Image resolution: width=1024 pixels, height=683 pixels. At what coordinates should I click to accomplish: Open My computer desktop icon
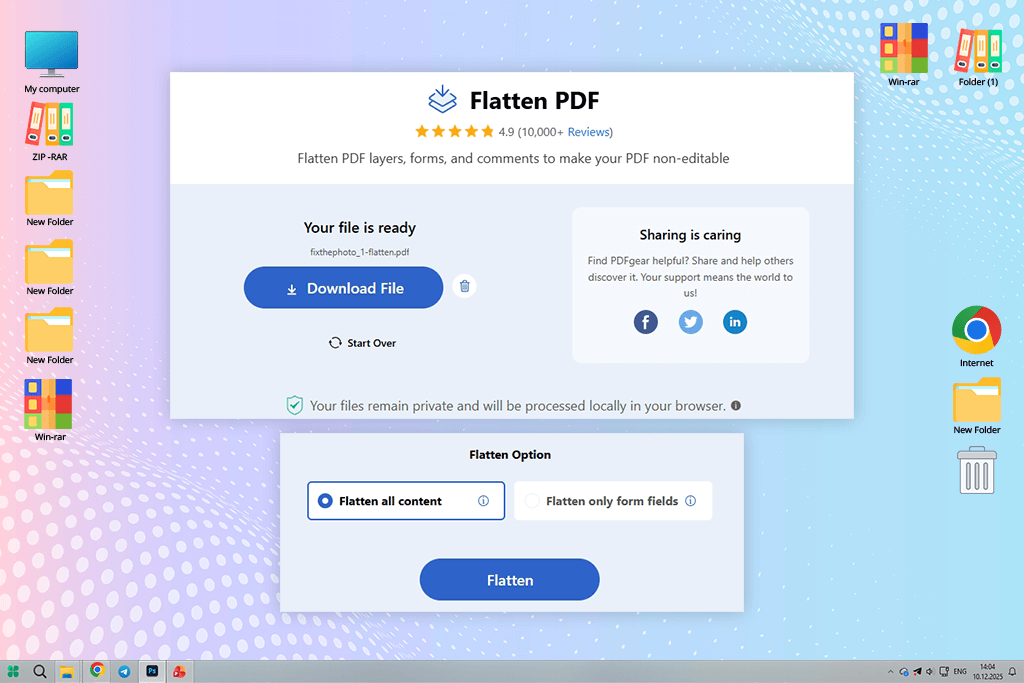coord(52,62)
